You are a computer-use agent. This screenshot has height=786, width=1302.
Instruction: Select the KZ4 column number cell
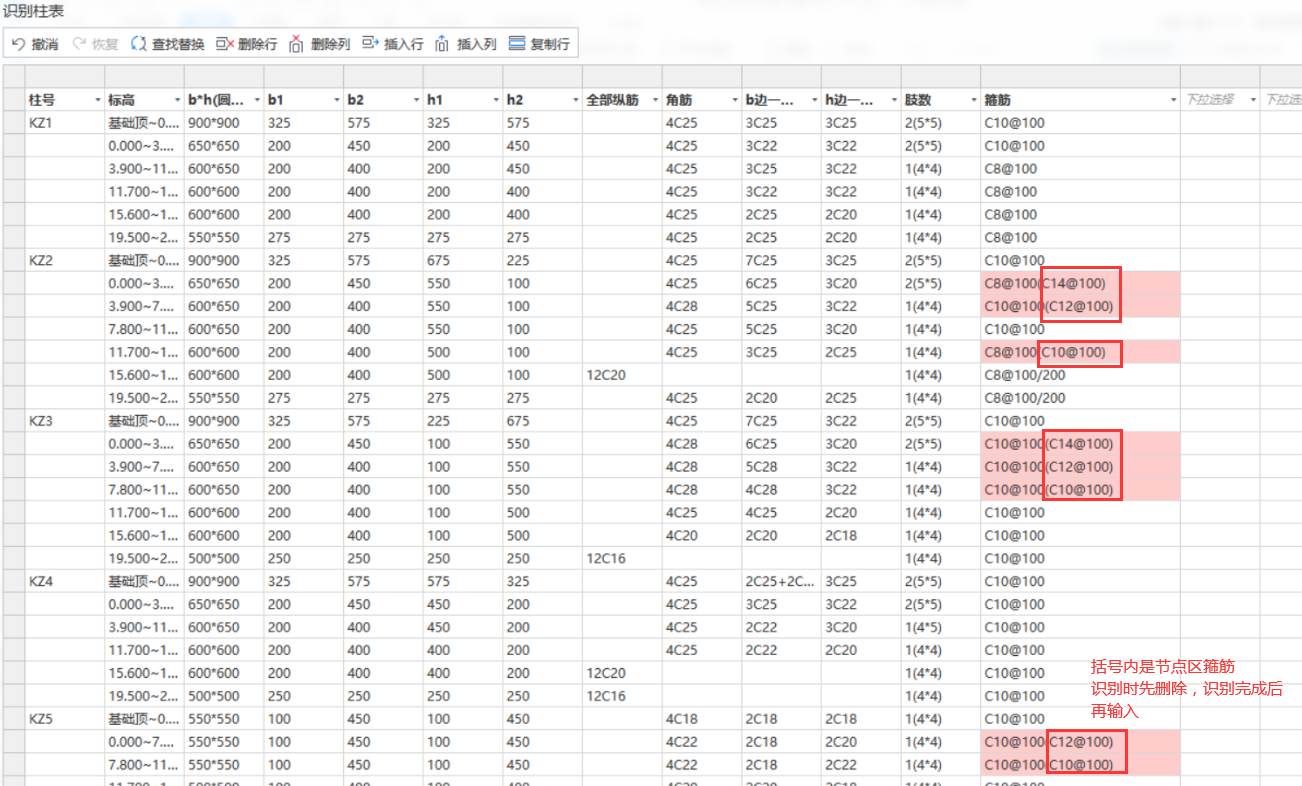pyautogui.click(x=65, y=581)
